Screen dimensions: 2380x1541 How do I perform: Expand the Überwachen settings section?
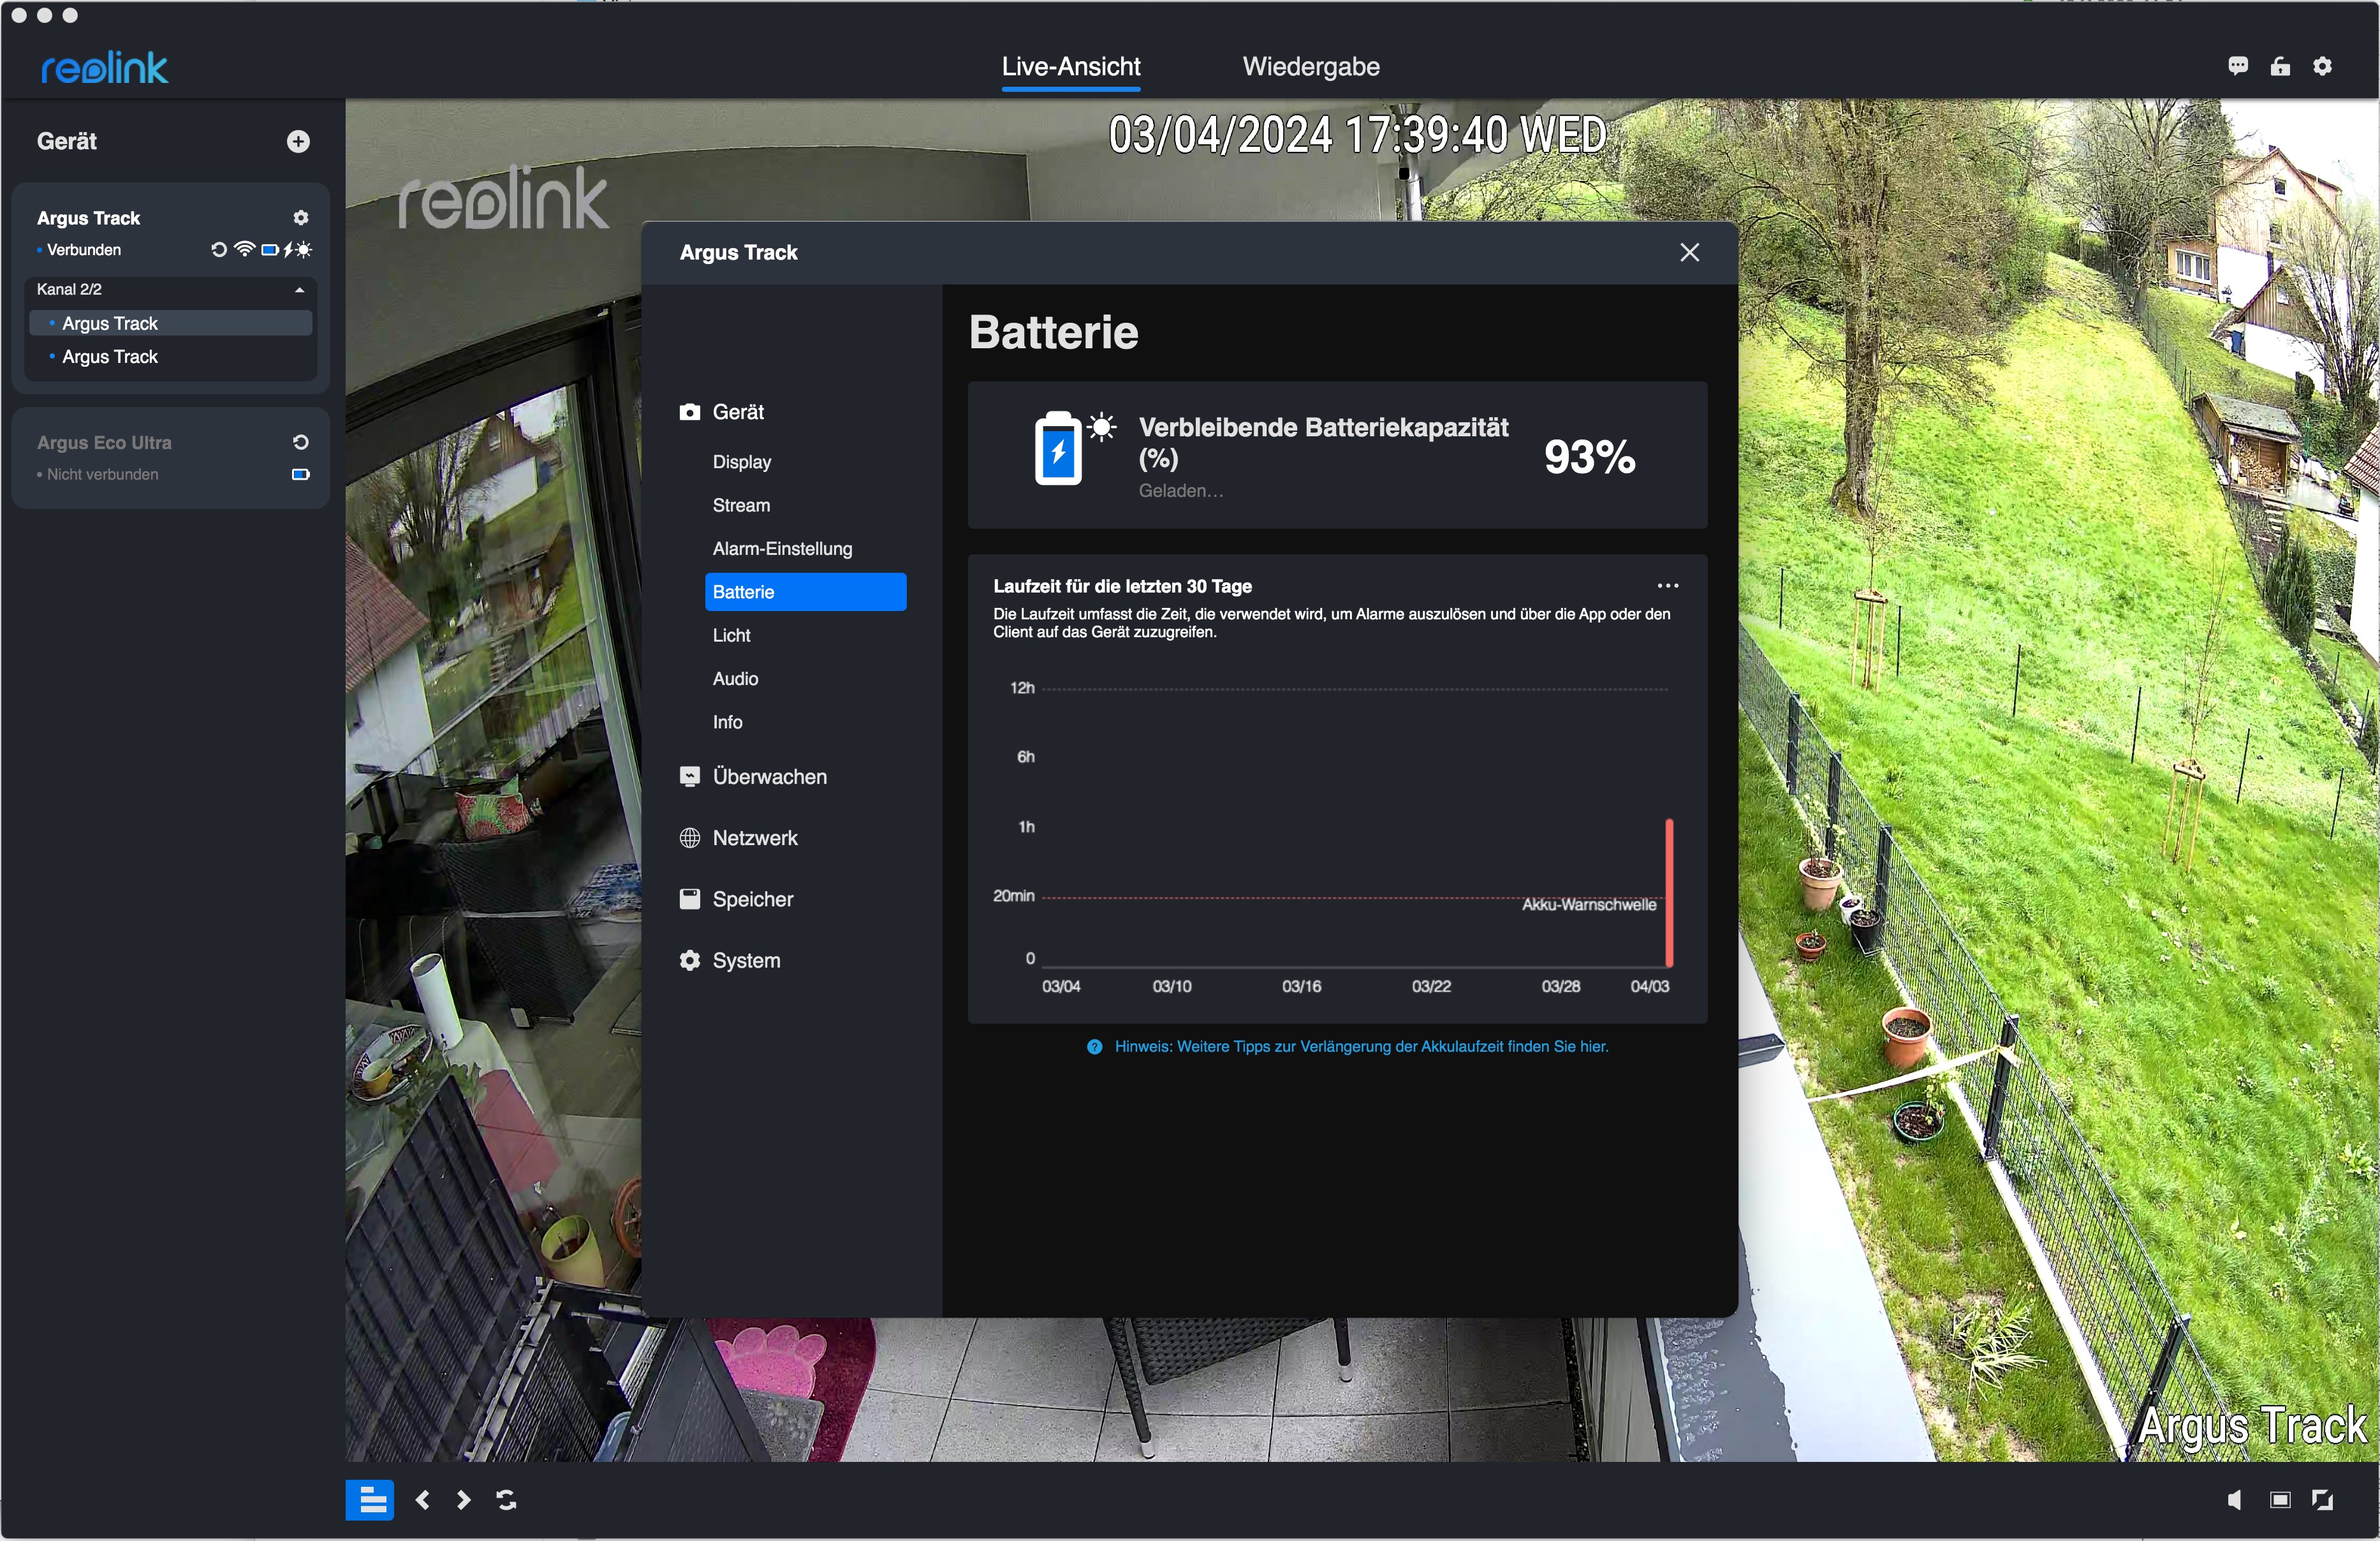tap(769, 777)
